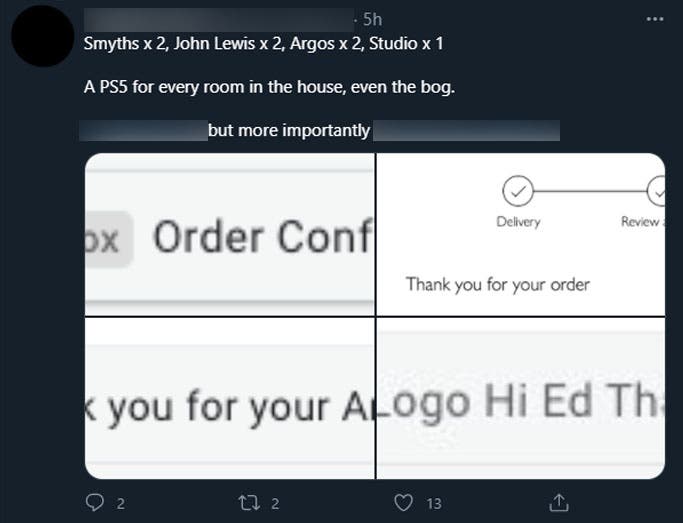
Task: Retweet this post using the retweet icon
Action: [250, 503]
